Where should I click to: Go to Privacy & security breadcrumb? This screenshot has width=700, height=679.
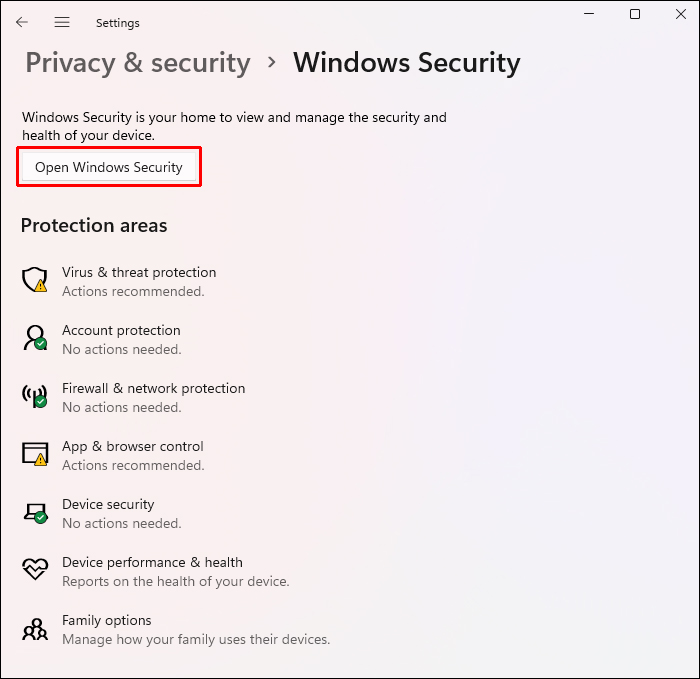click(138, 63)
